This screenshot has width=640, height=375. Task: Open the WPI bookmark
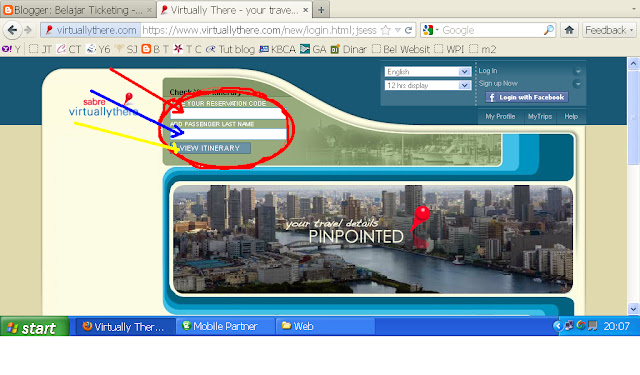449,49
